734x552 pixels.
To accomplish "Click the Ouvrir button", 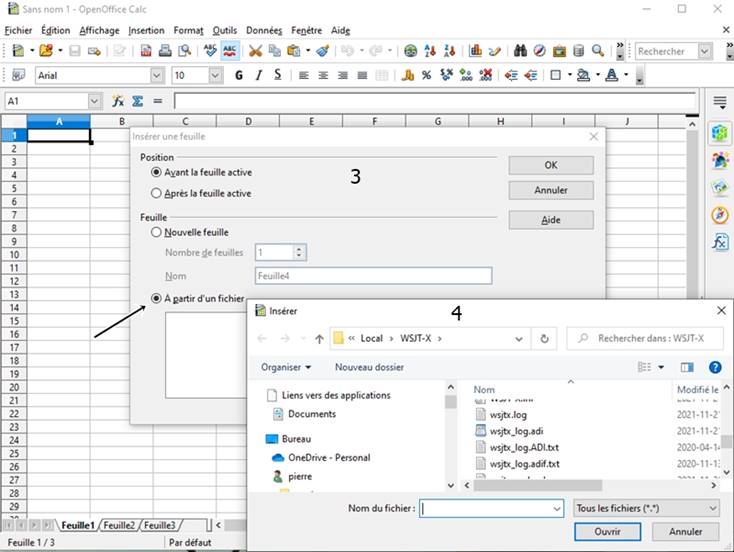I will (x=608, y=531).
